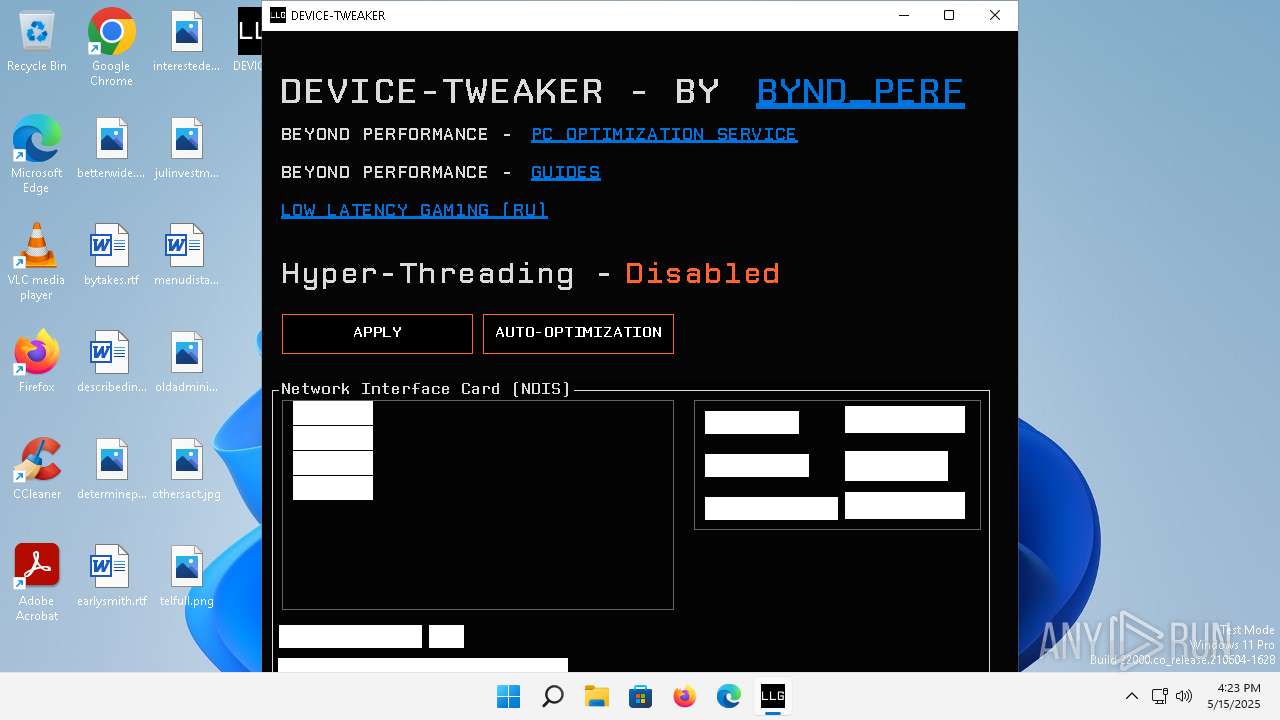Click the DEVICE-TWEAKER title bar app icon
The image size is (1280, 720).
pyautogui.click(x=278, y=15)
